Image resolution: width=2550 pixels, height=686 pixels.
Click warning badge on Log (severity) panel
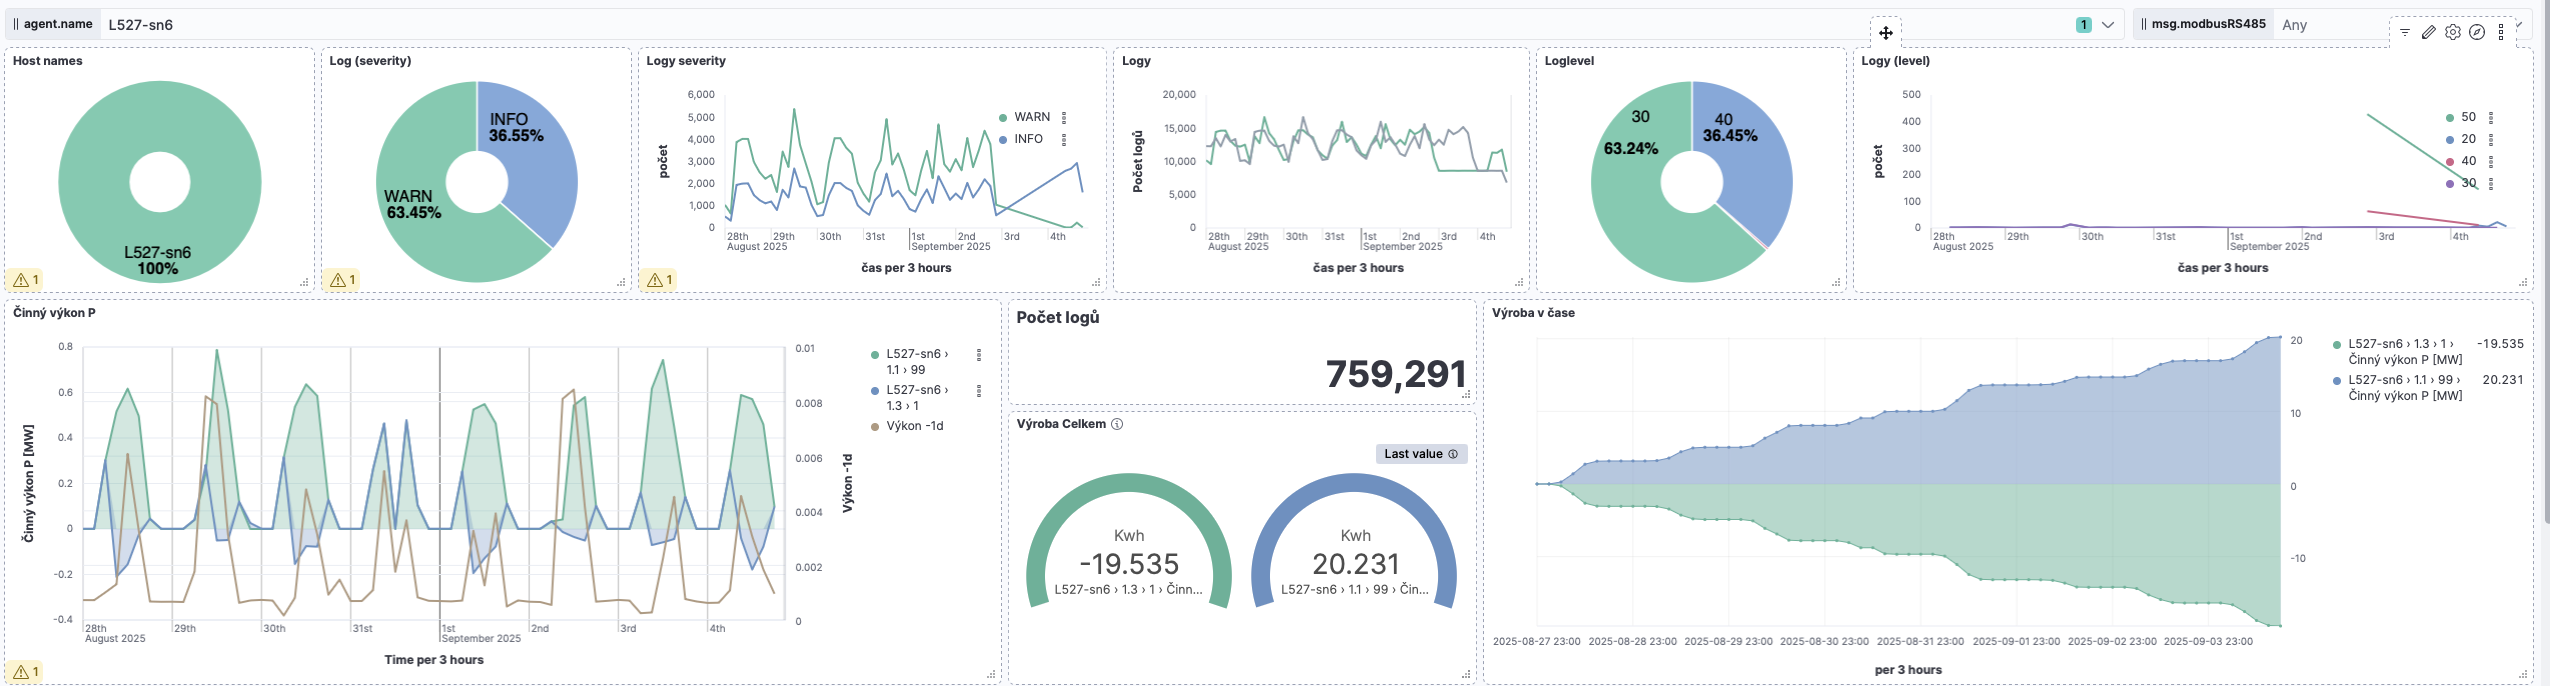[343, 280]
